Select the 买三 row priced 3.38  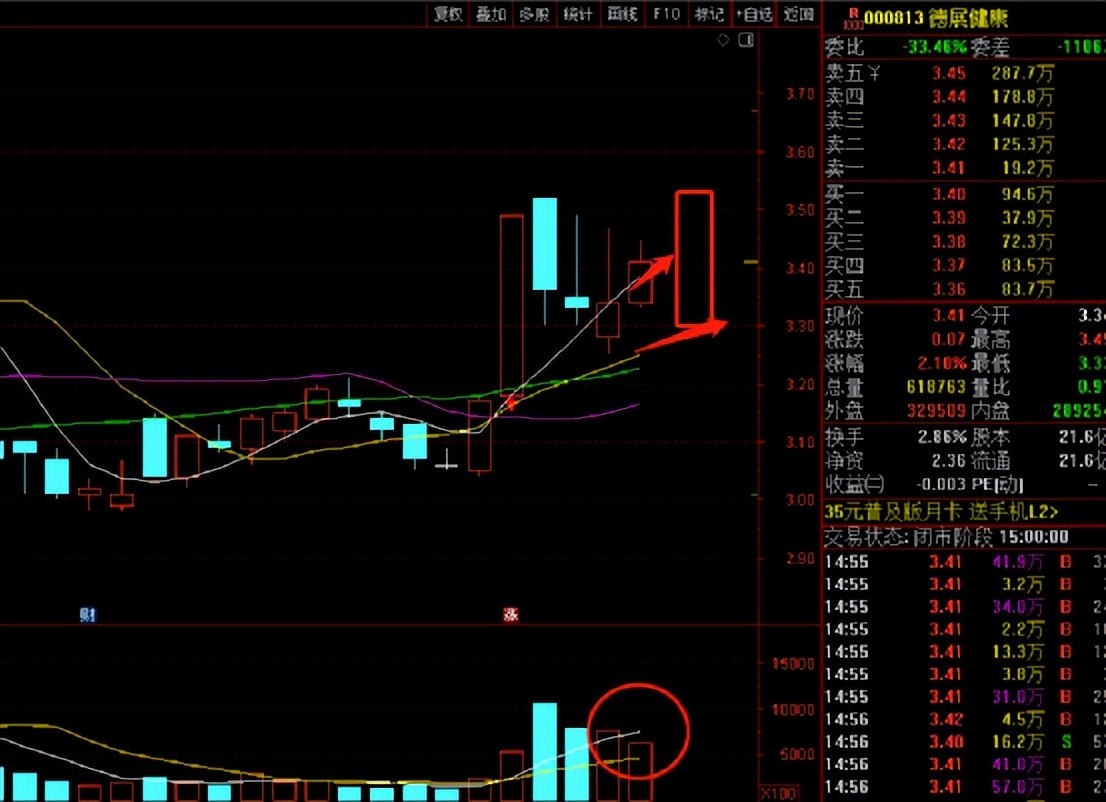(x=964, y=242)
